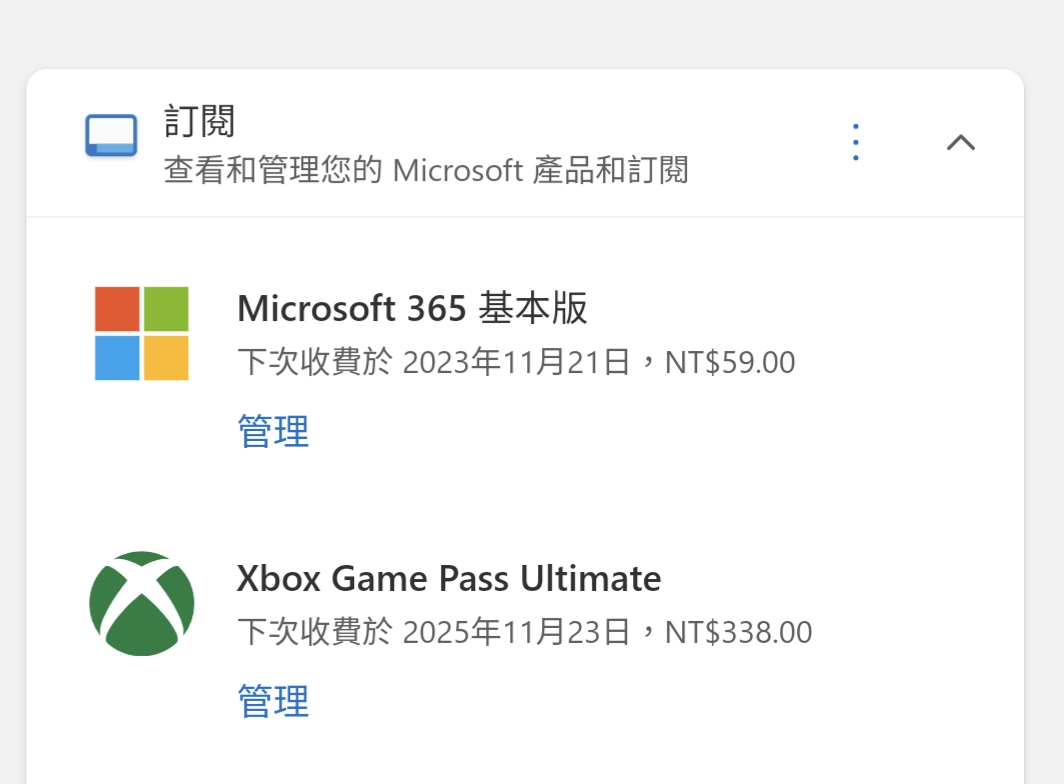
Task: Select the Xbox Game Pass Ultimate title
Action: pos(449,578)
